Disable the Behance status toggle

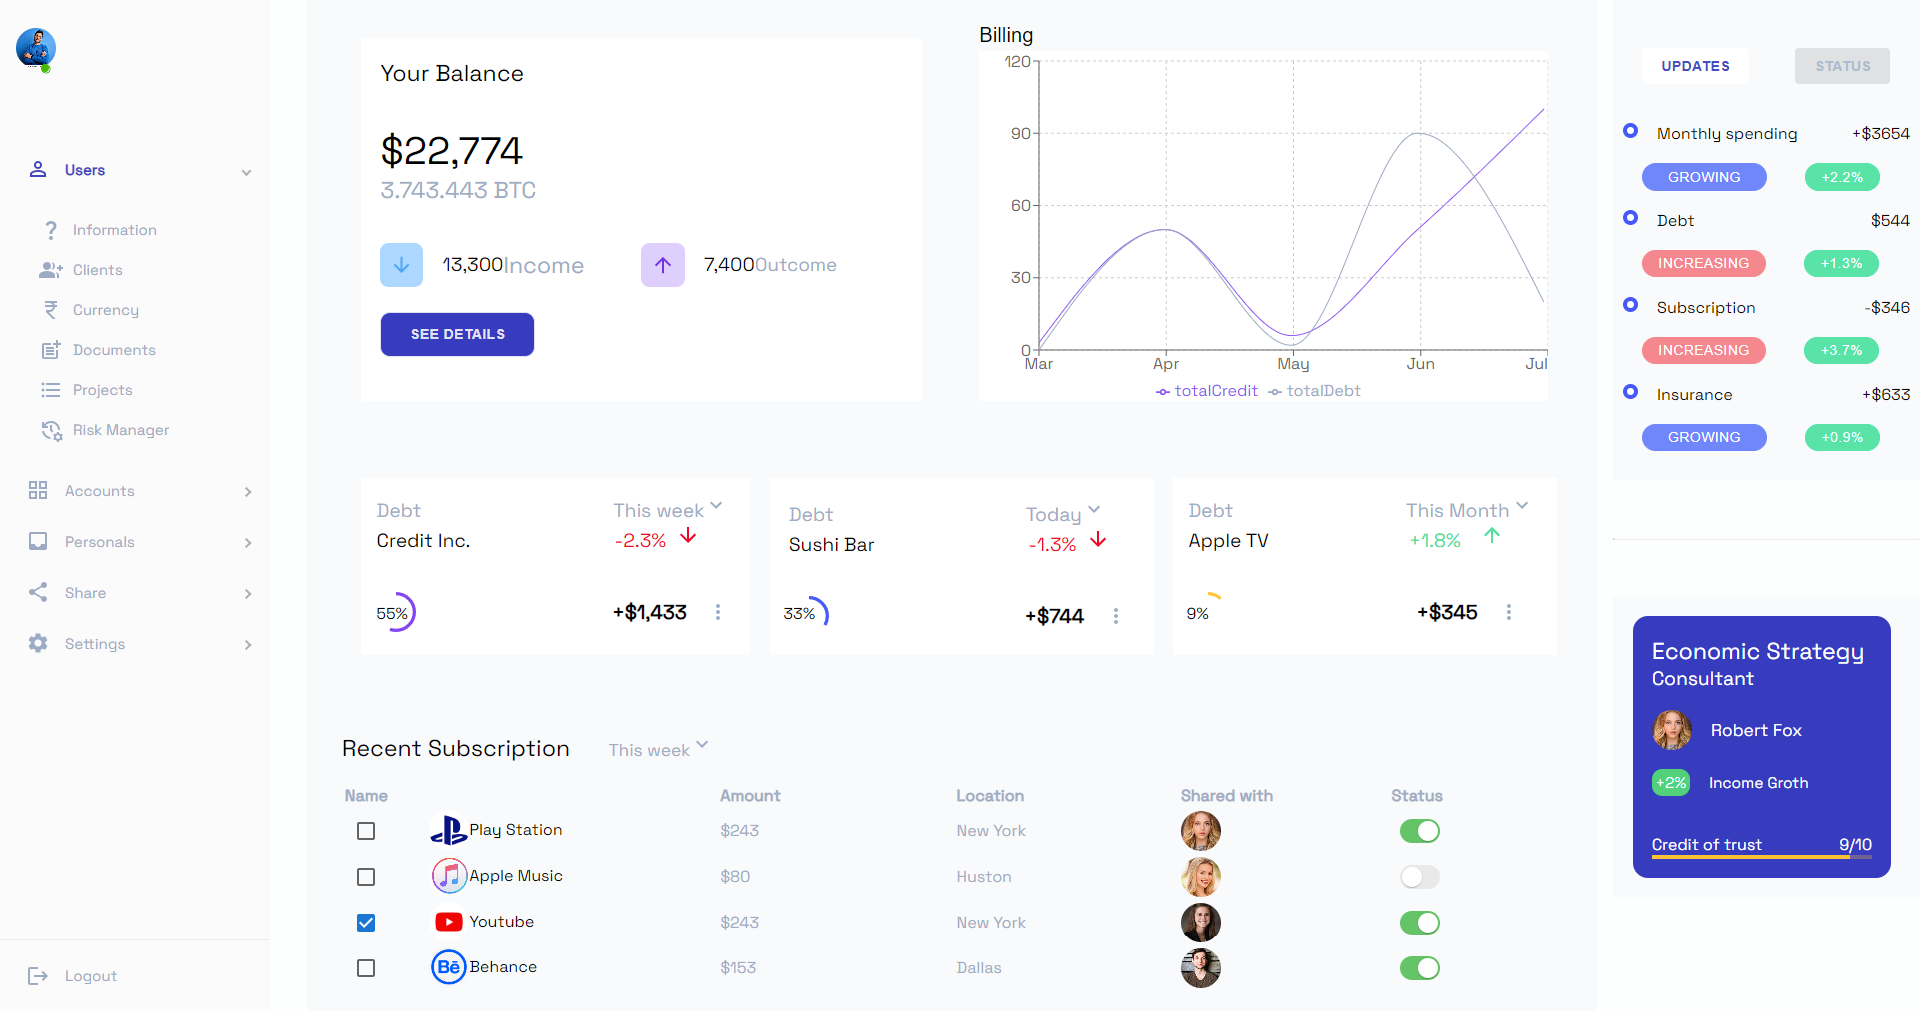coord(1420,968)
